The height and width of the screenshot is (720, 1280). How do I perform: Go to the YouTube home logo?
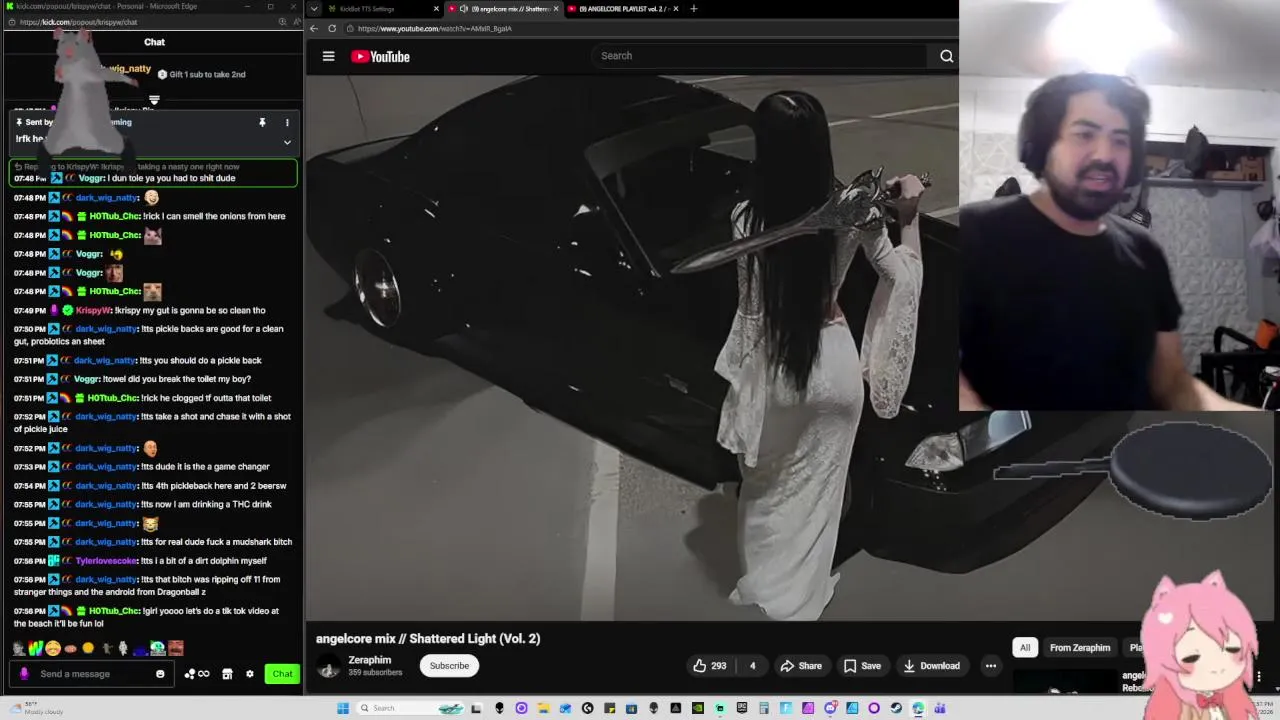pyautogui.click(x=380, y=57)
